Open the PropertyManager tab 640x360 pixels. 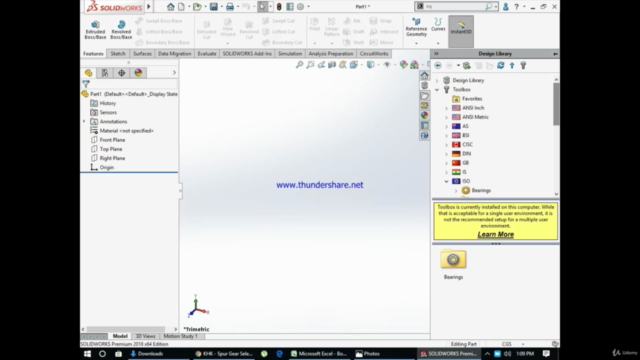(x=105, y=73)
